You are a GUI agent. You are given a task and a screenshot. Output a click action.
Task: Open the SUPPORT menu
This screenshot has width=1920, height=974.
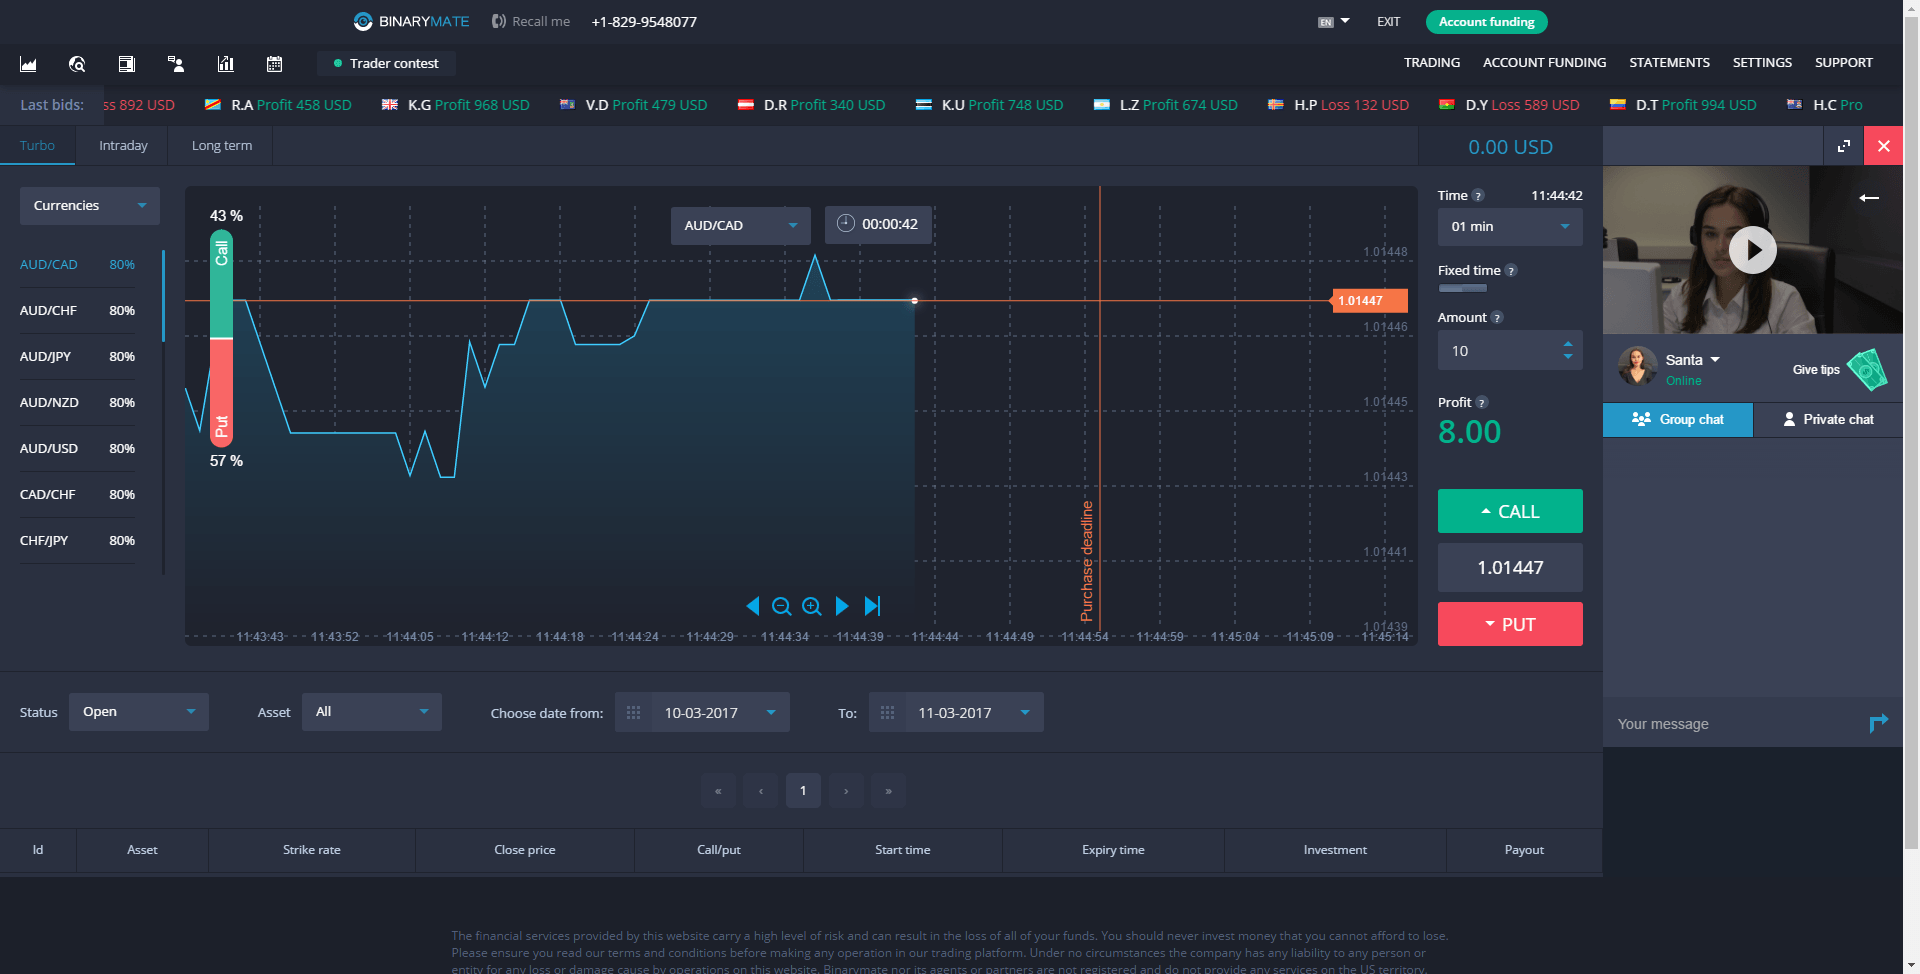1844,63
